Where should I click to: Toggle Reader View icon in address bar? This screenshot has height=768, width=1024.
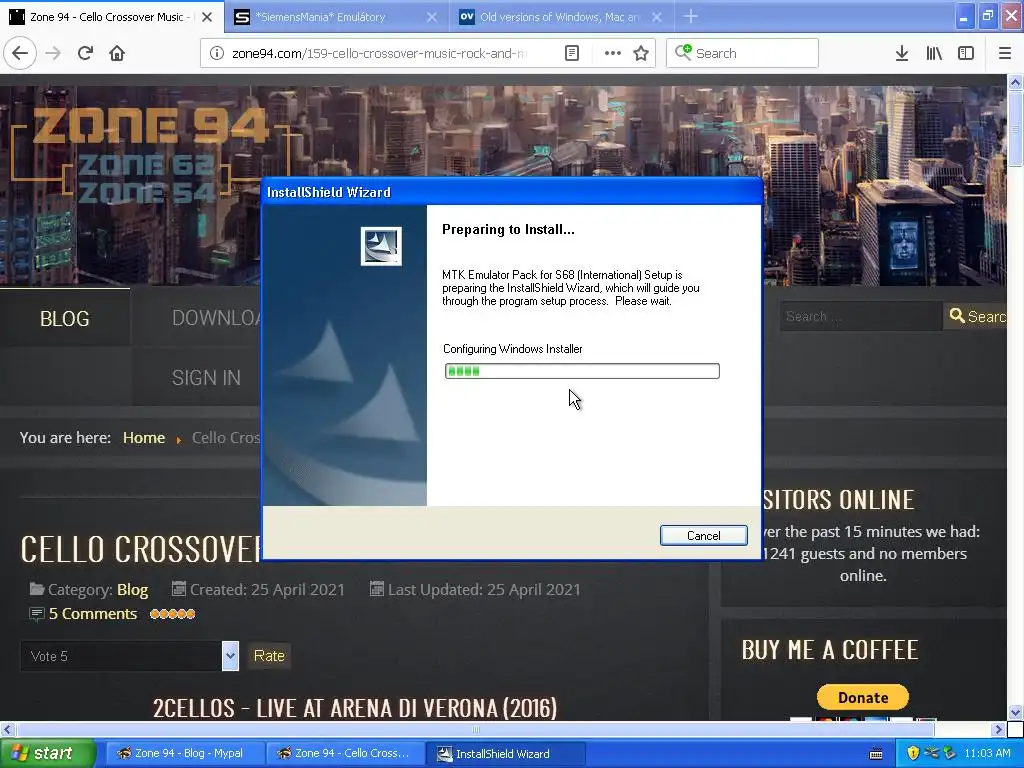point(572,53)
